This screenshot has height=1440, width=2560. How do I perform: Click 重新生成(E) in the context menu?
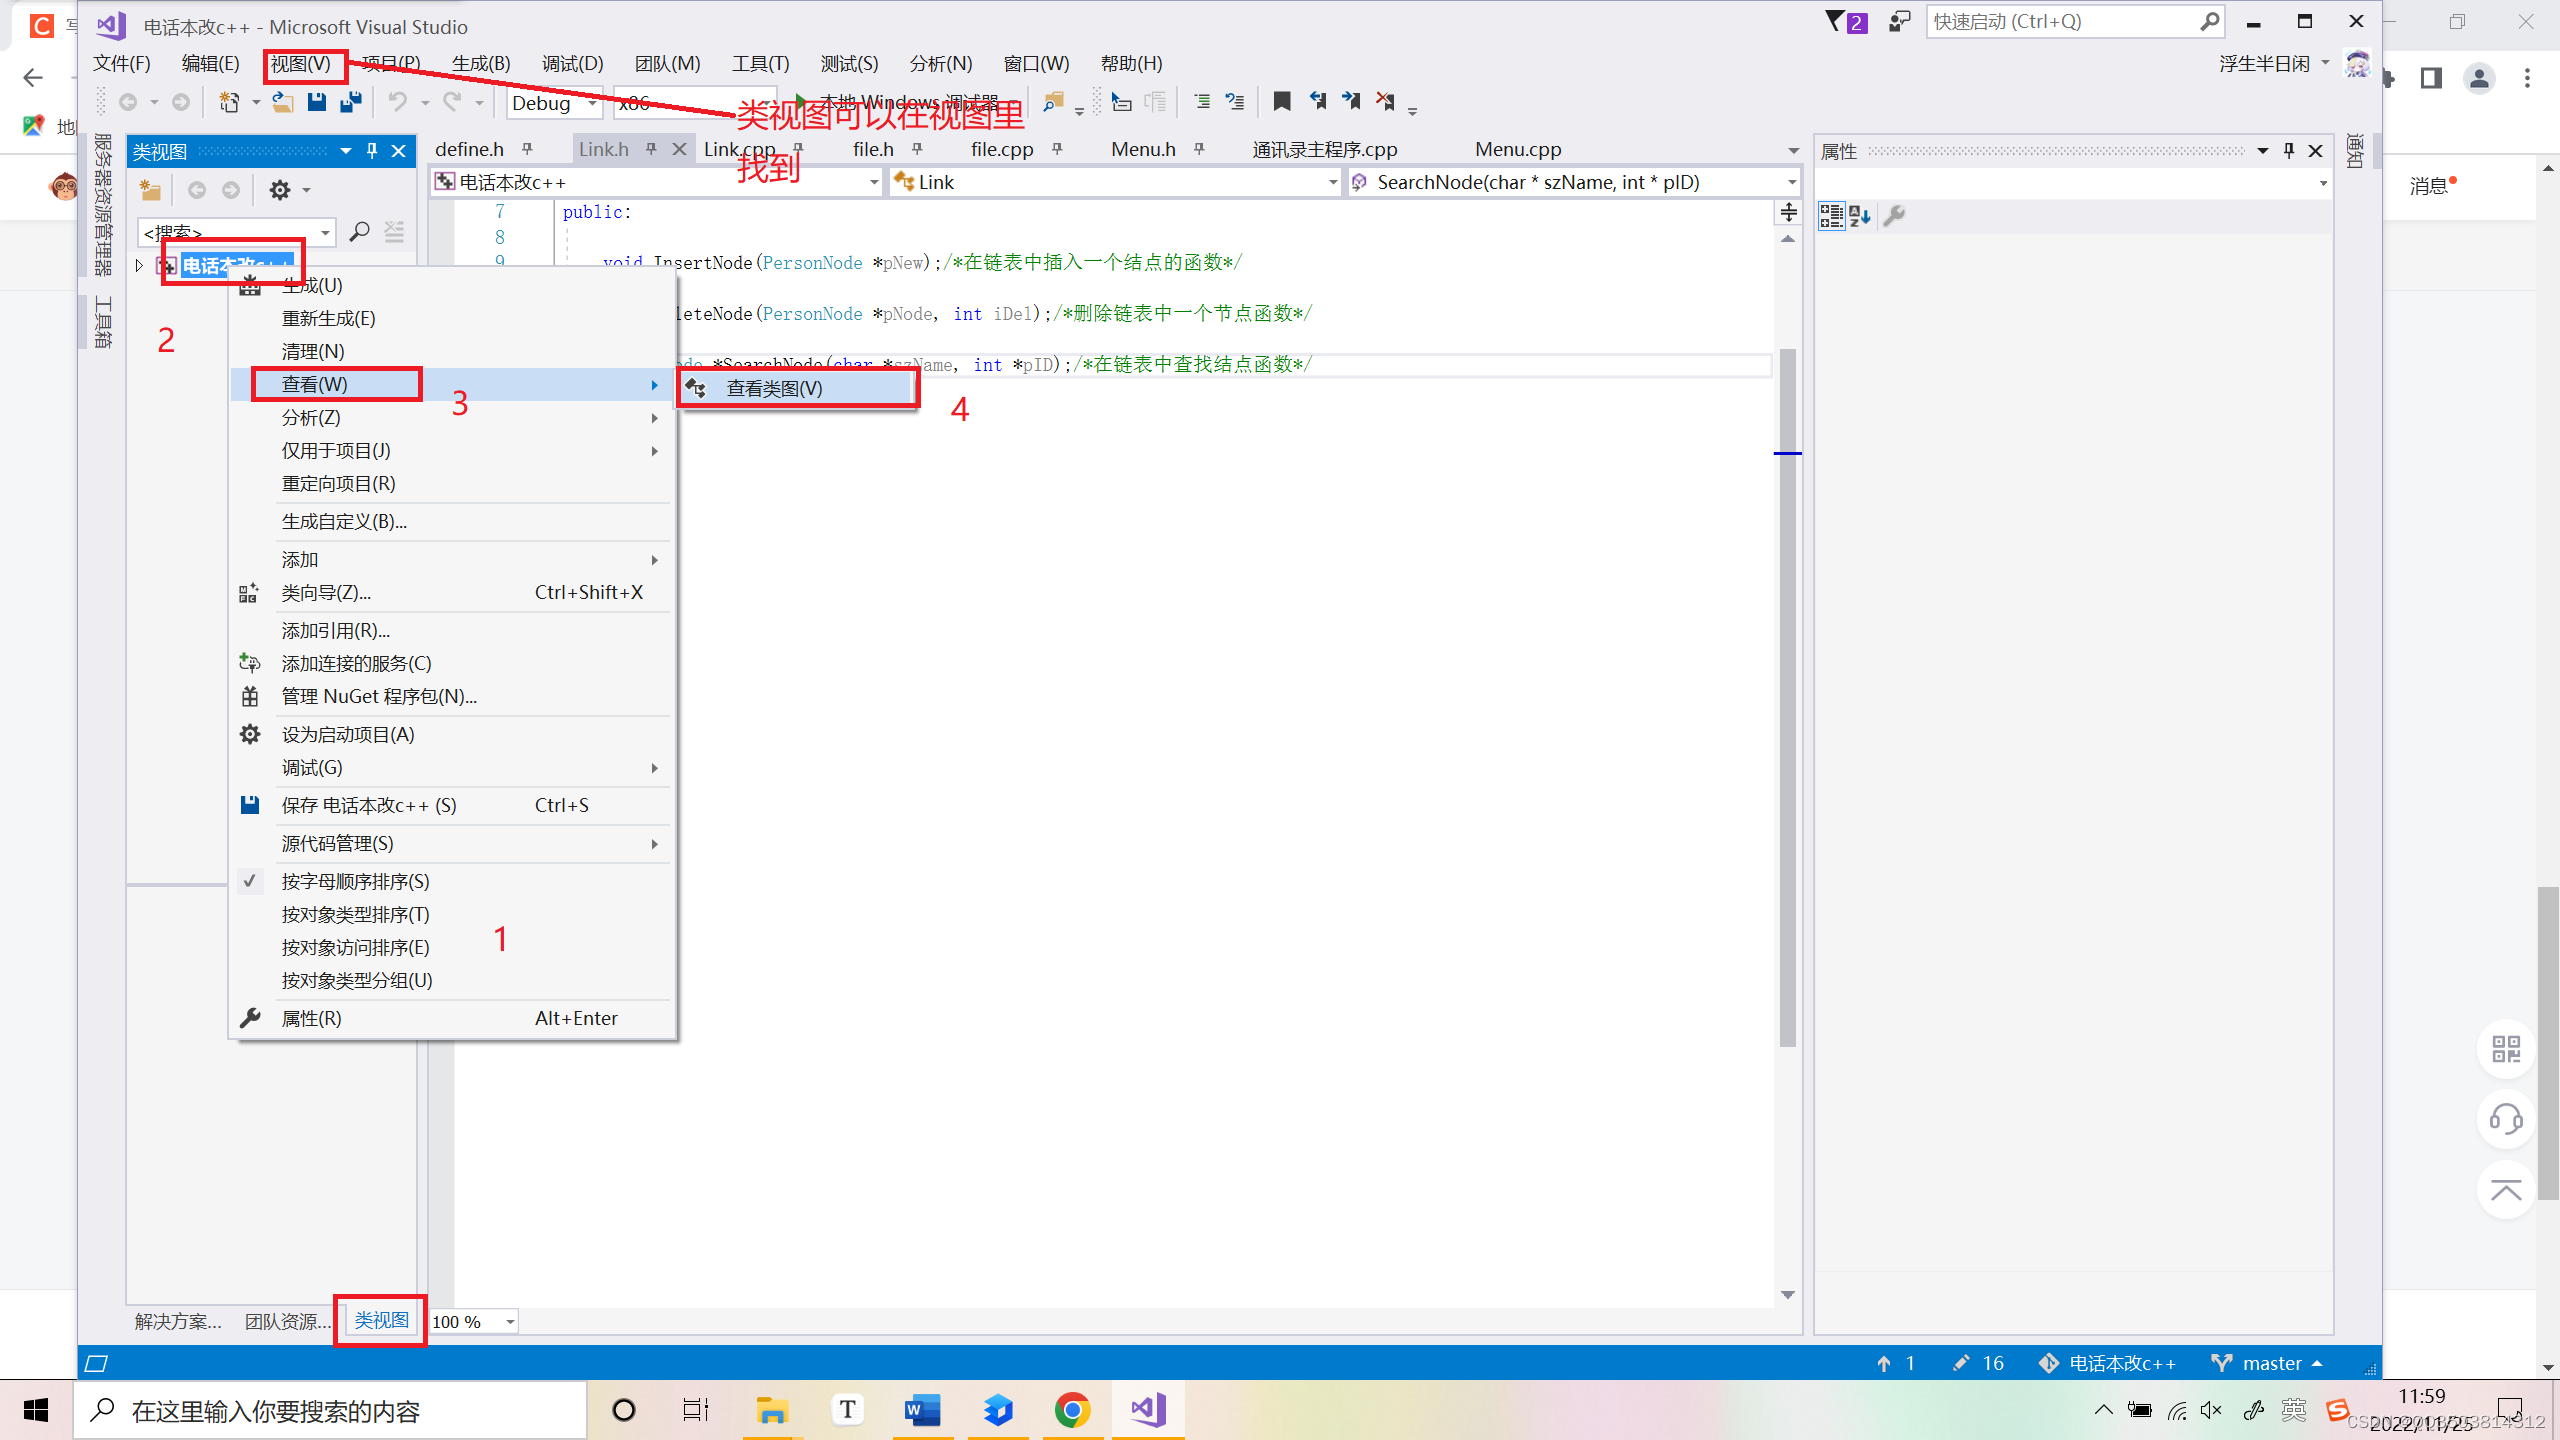(x=328, y=318)
